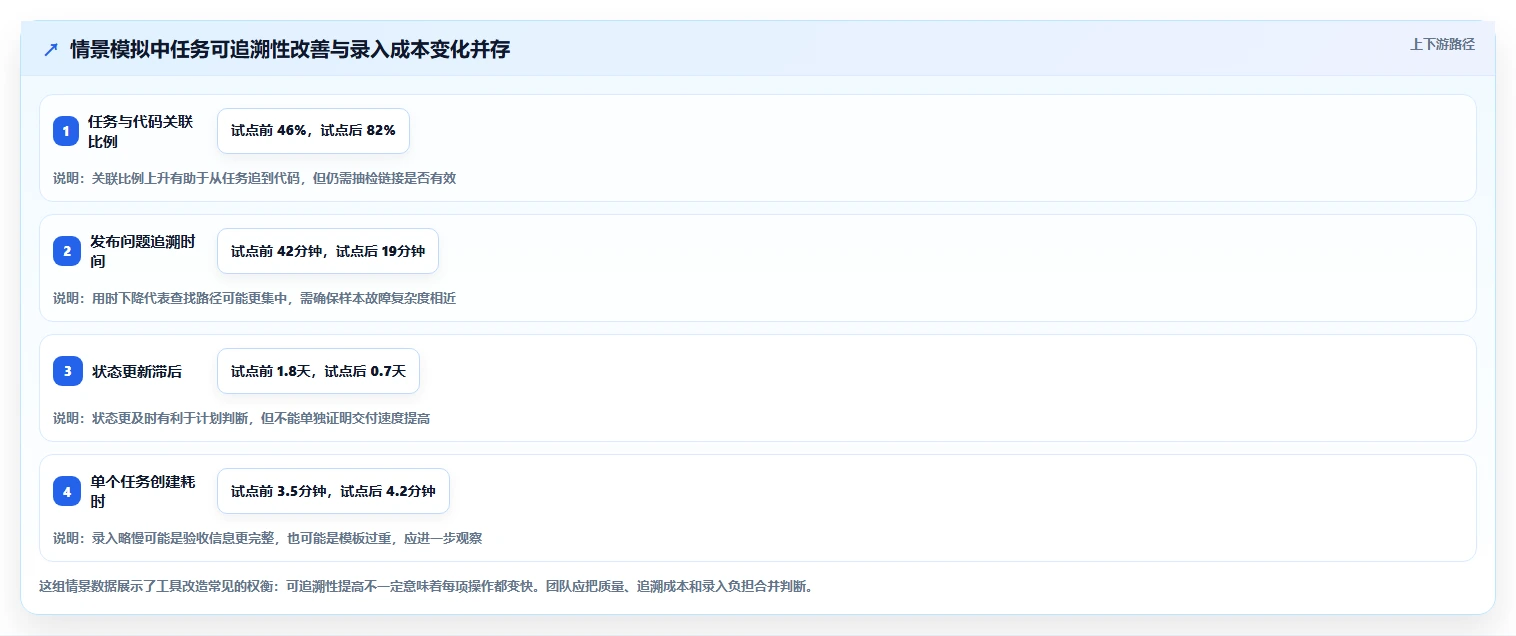
Task: Click the value chip 试点前 1.8天，试点后 0.7天
Action: 318,371
